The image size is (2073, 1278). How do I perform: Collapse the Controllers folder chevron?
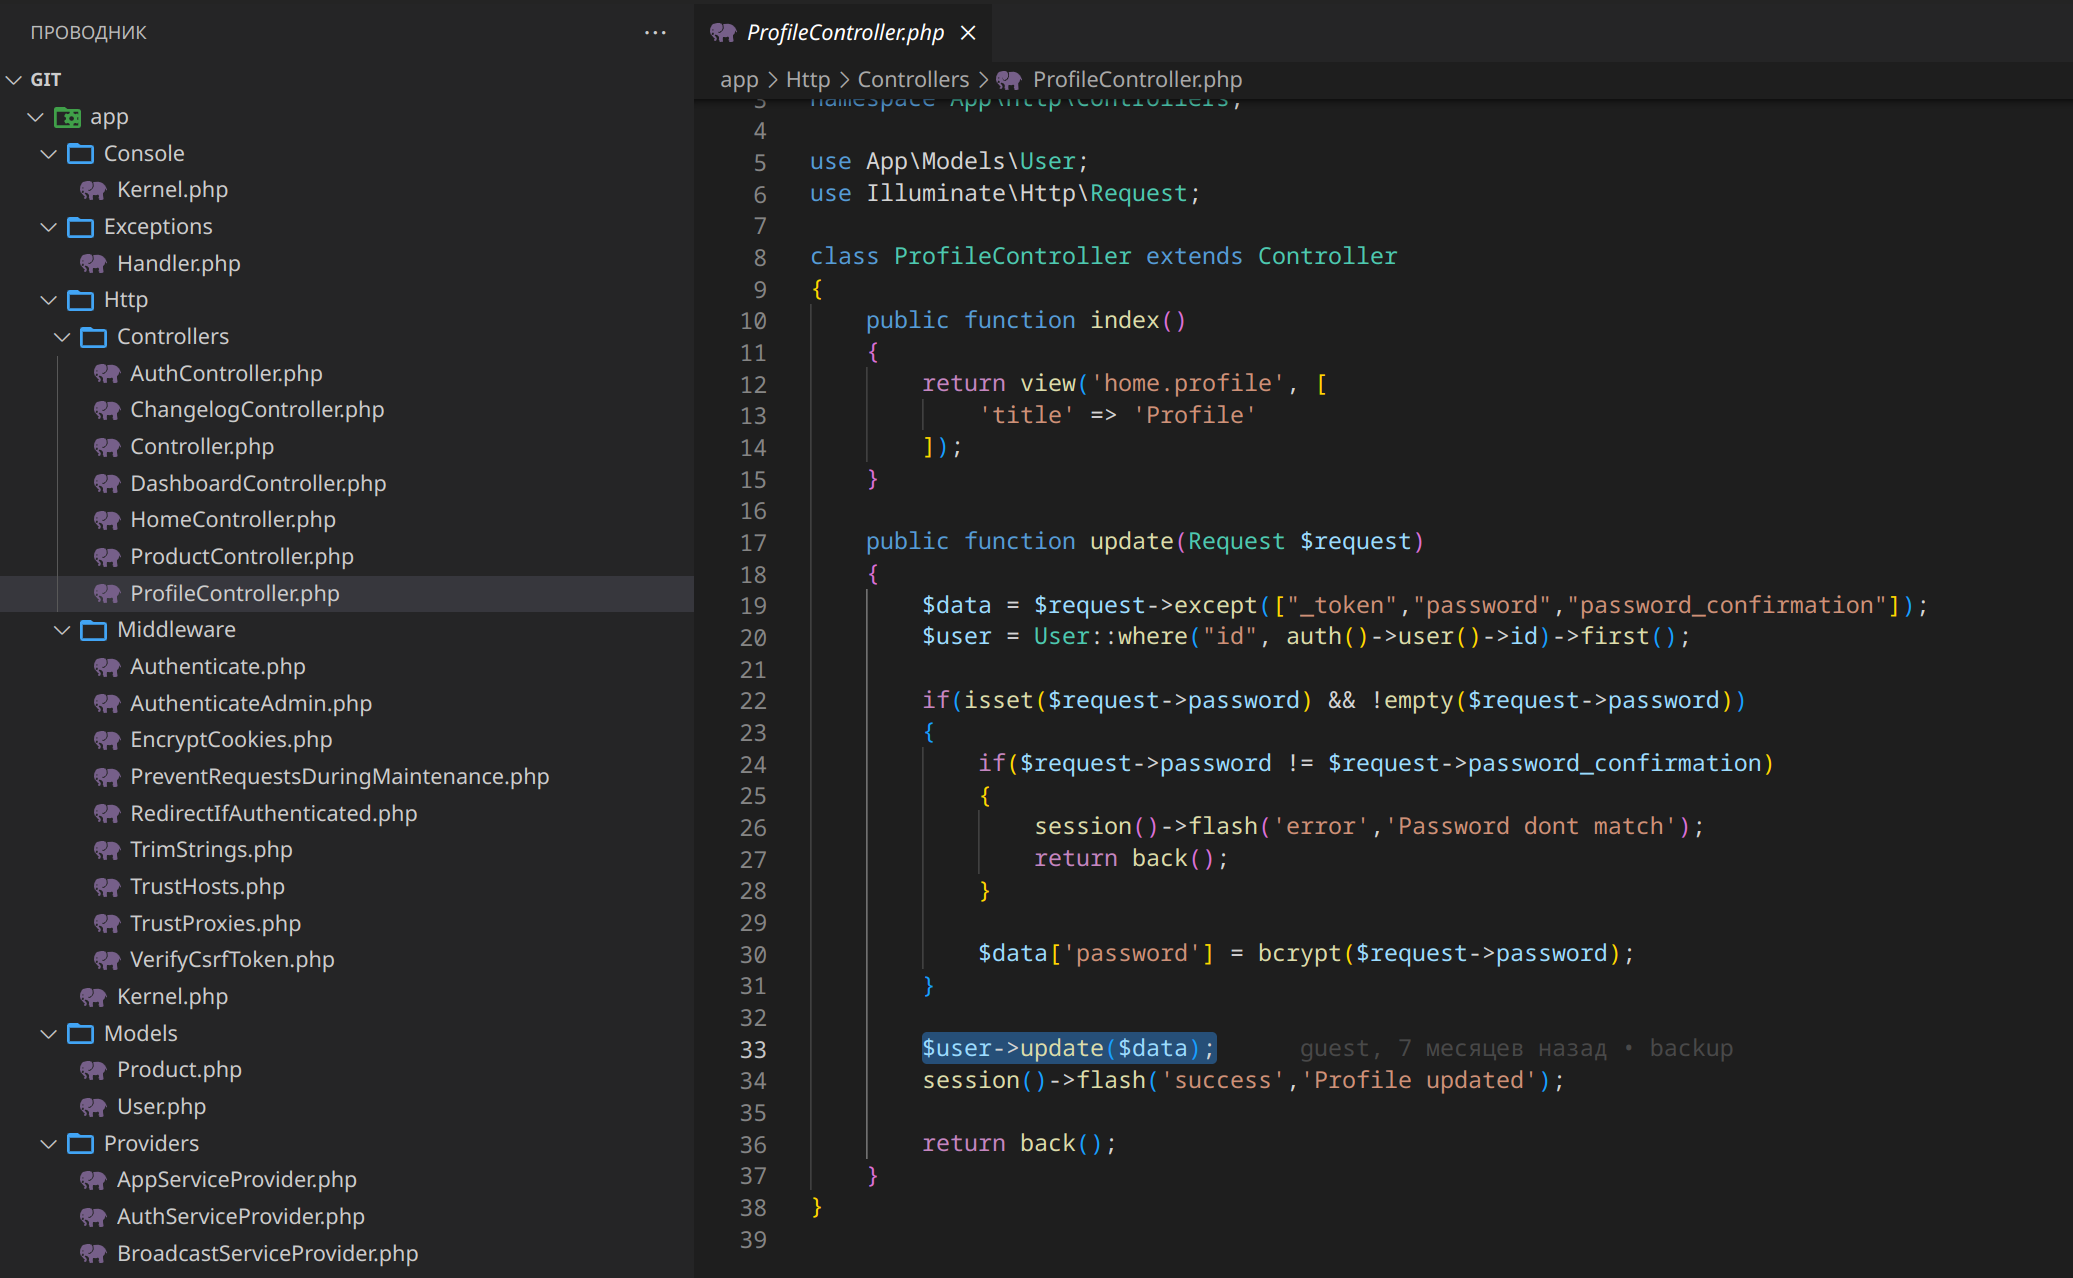(x=62, y=337)
